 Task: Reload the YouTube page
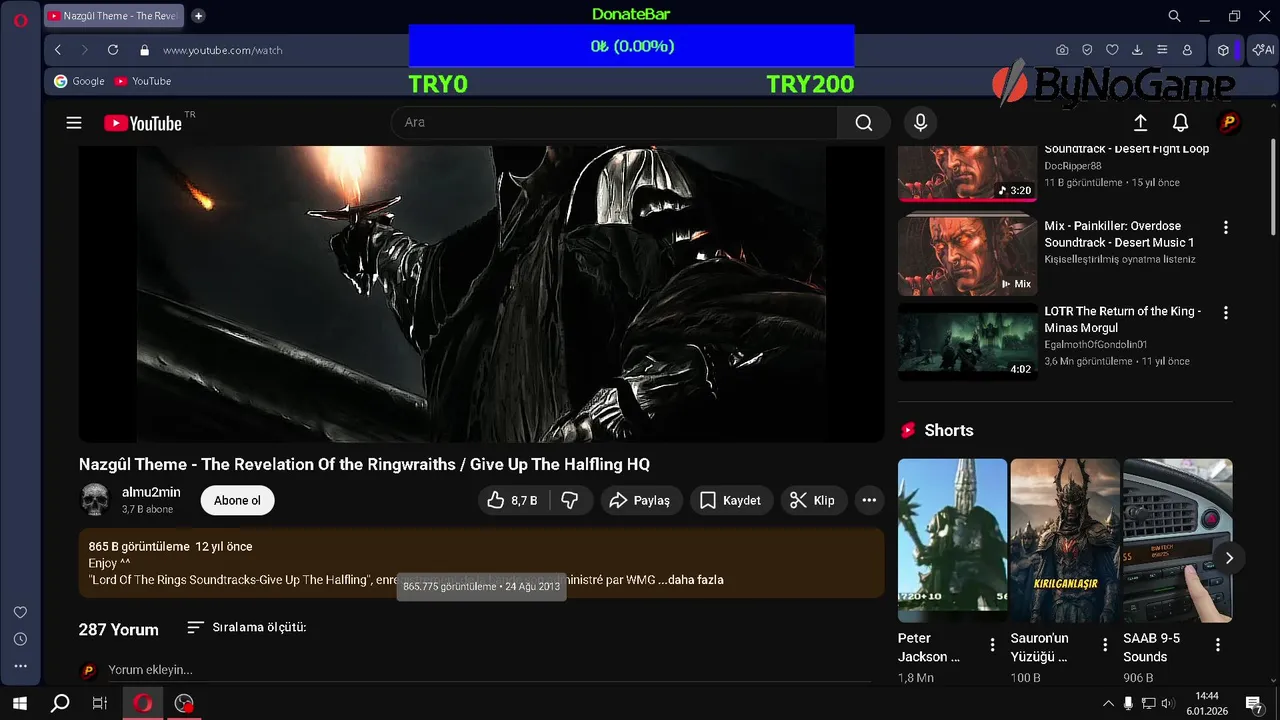tap(113, 50)
